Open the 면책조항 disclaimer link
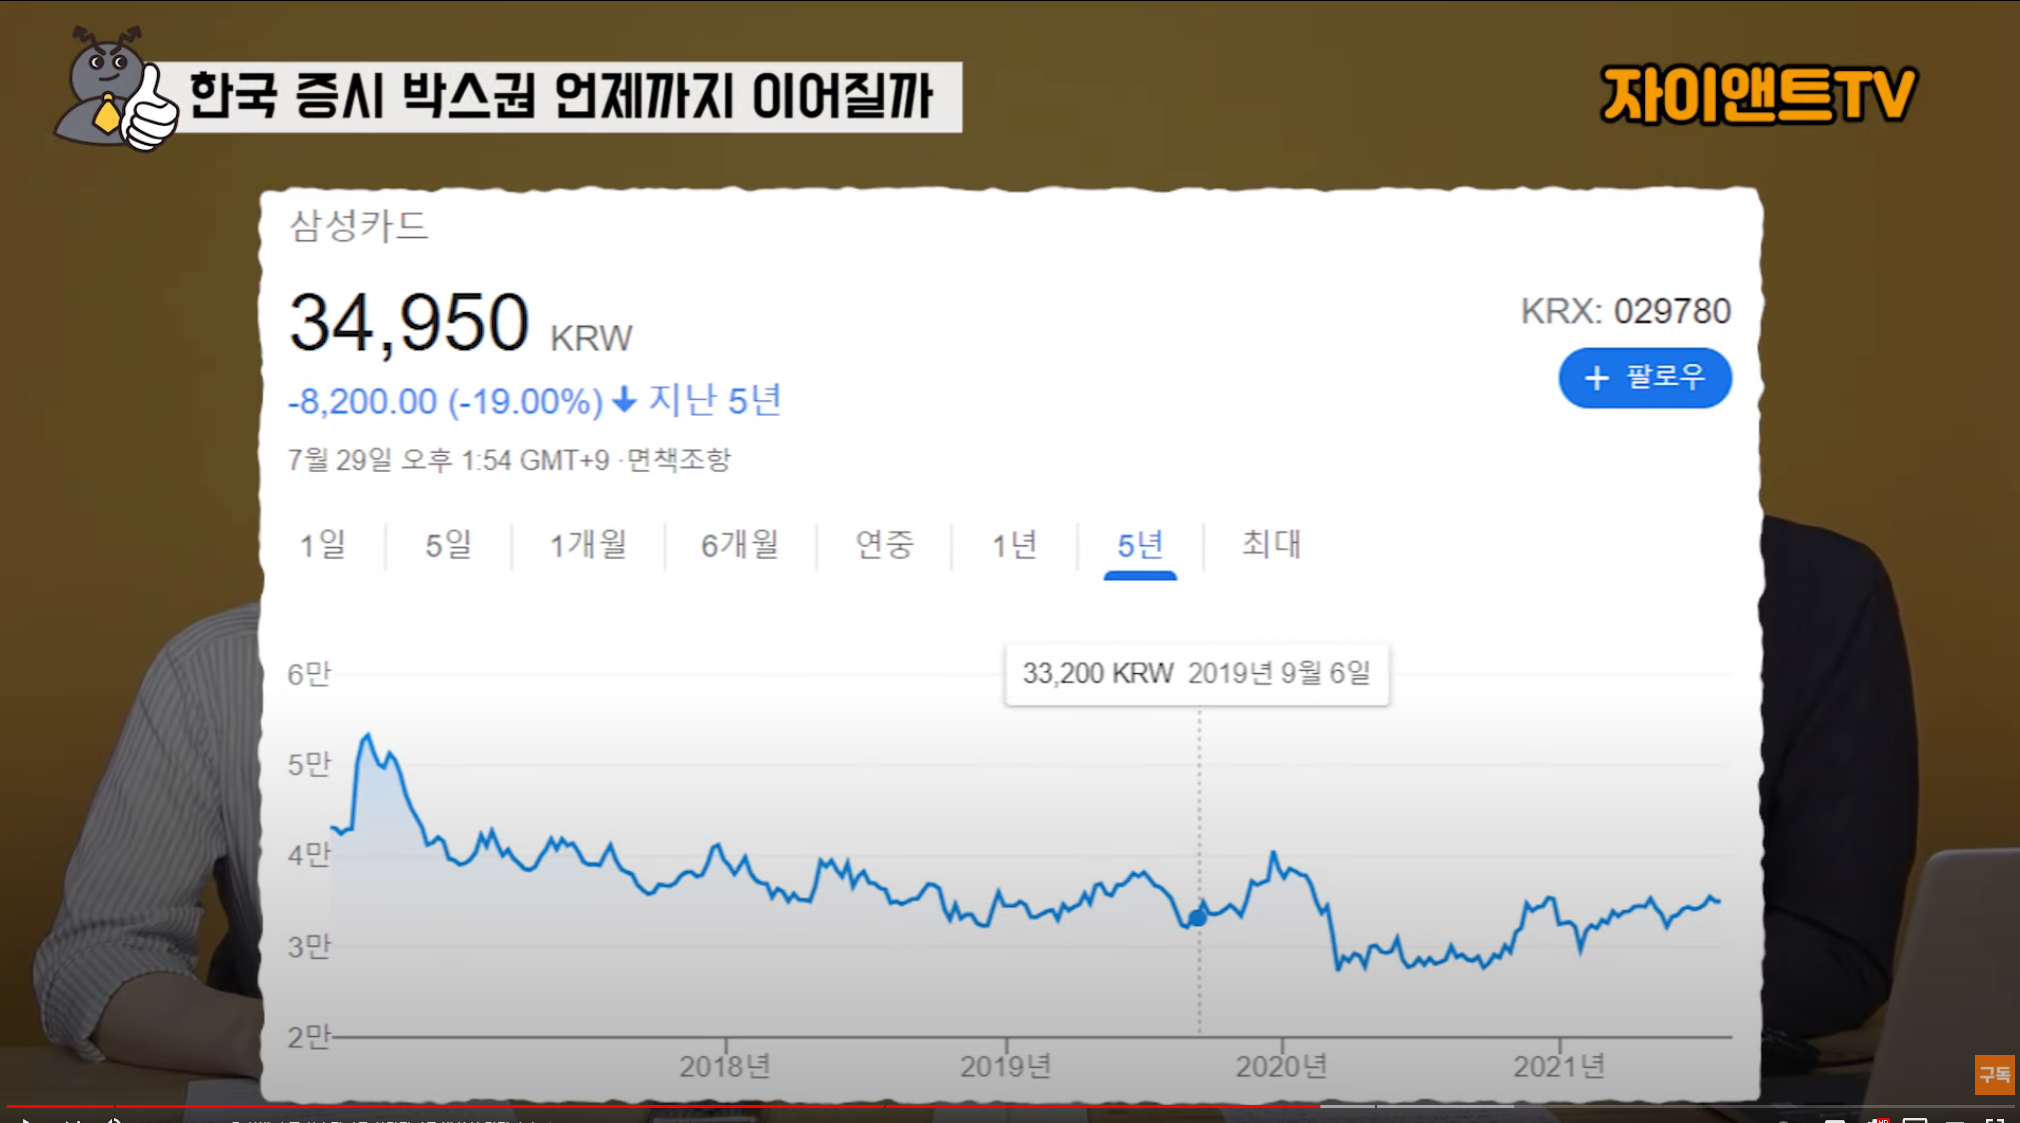 [679, 460]
